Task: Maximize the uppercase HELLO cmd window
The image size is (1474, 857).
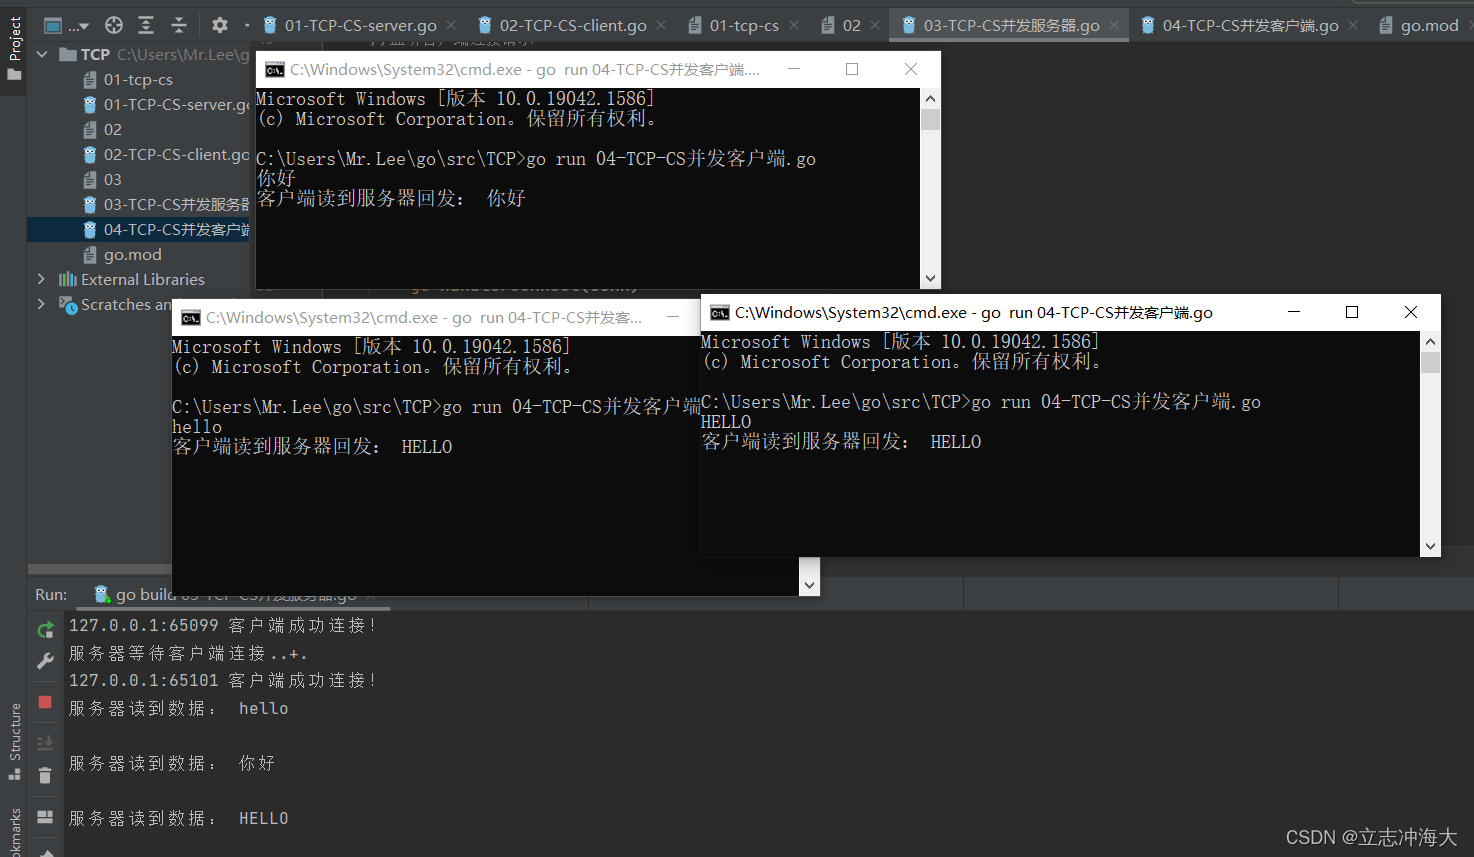Action: (1352, 312)
